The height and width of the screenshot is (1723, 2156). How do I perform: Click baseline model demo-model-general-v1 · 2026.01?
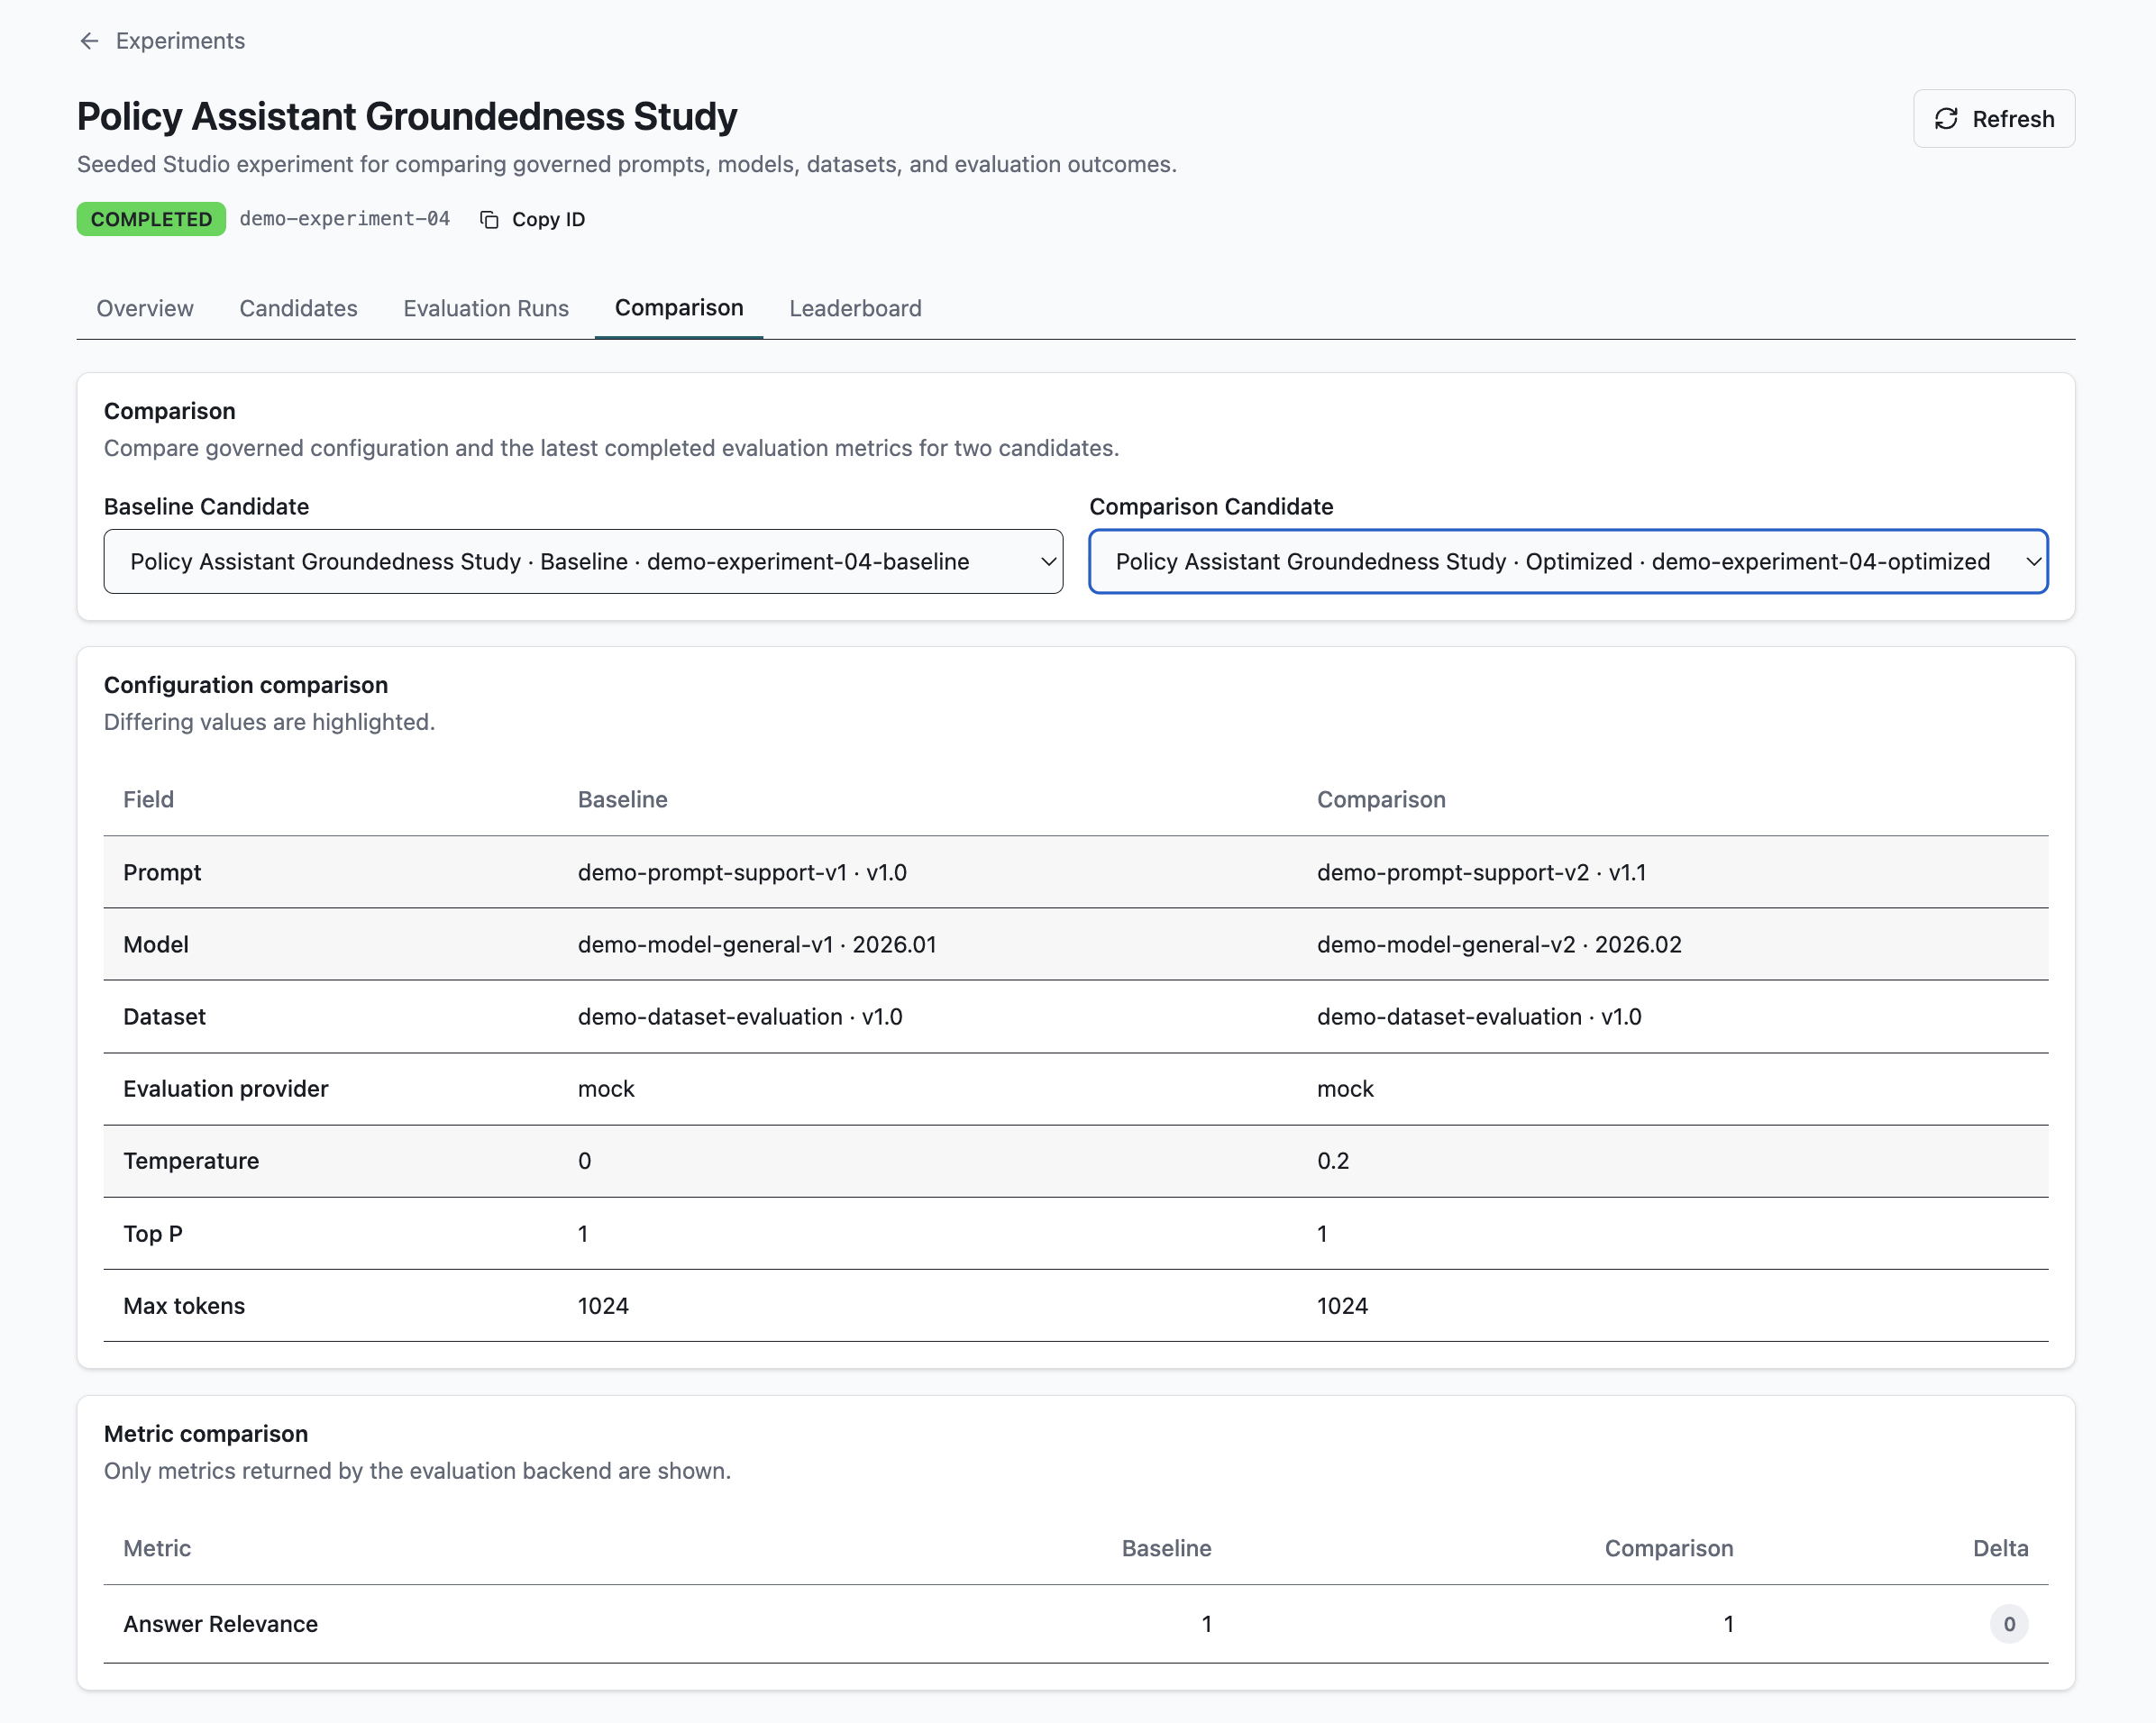[757, 945]
